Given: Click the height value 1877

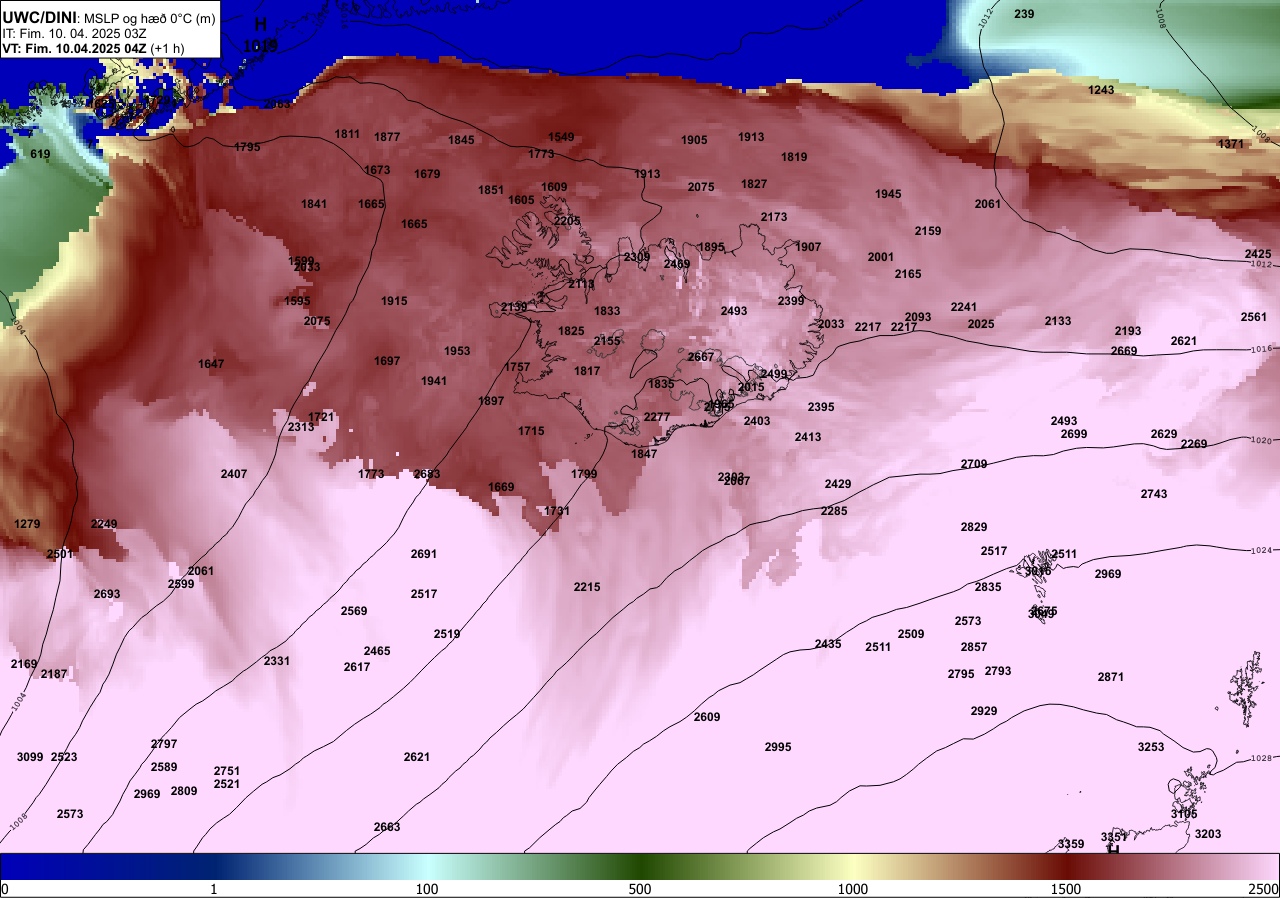Looking at the screenshot, I should click(x=387, y=137).
